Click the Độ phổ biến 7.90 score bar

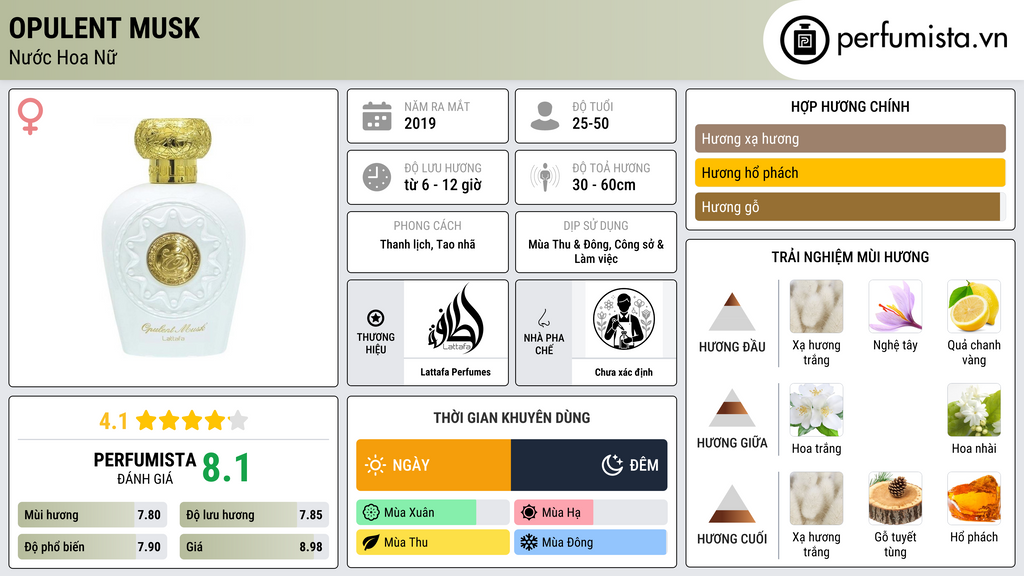(x=92, y=547)
